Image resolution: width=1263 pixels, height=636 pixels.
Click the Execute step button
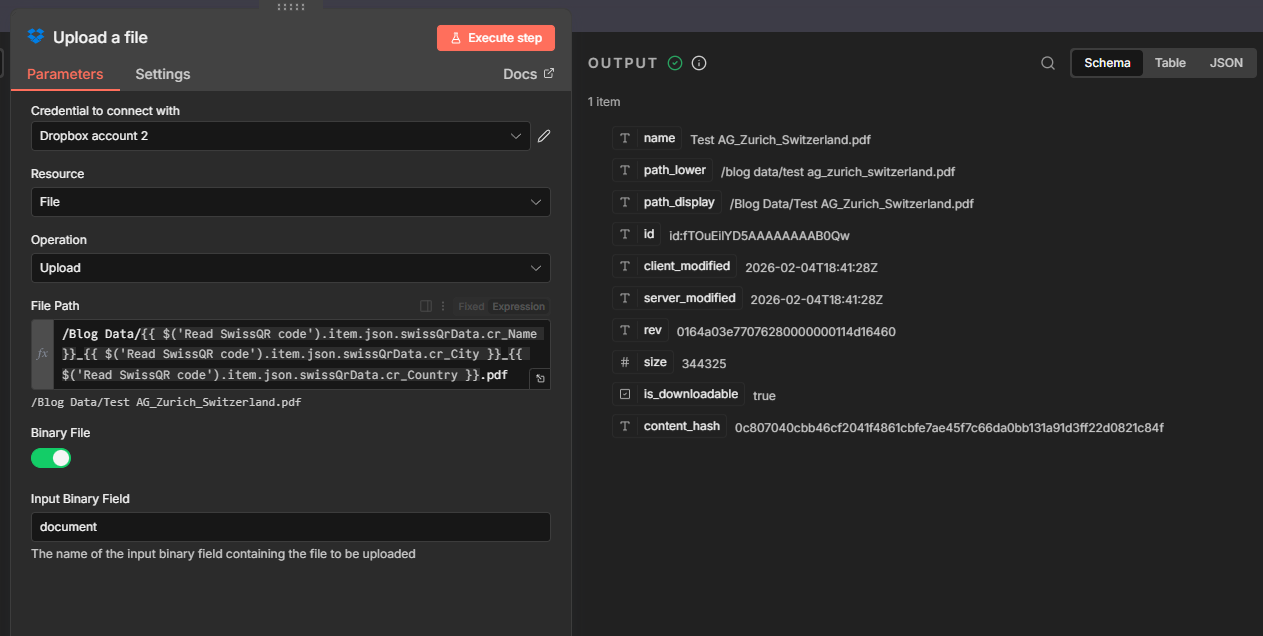pyautogui.click(x=495, y=37)
